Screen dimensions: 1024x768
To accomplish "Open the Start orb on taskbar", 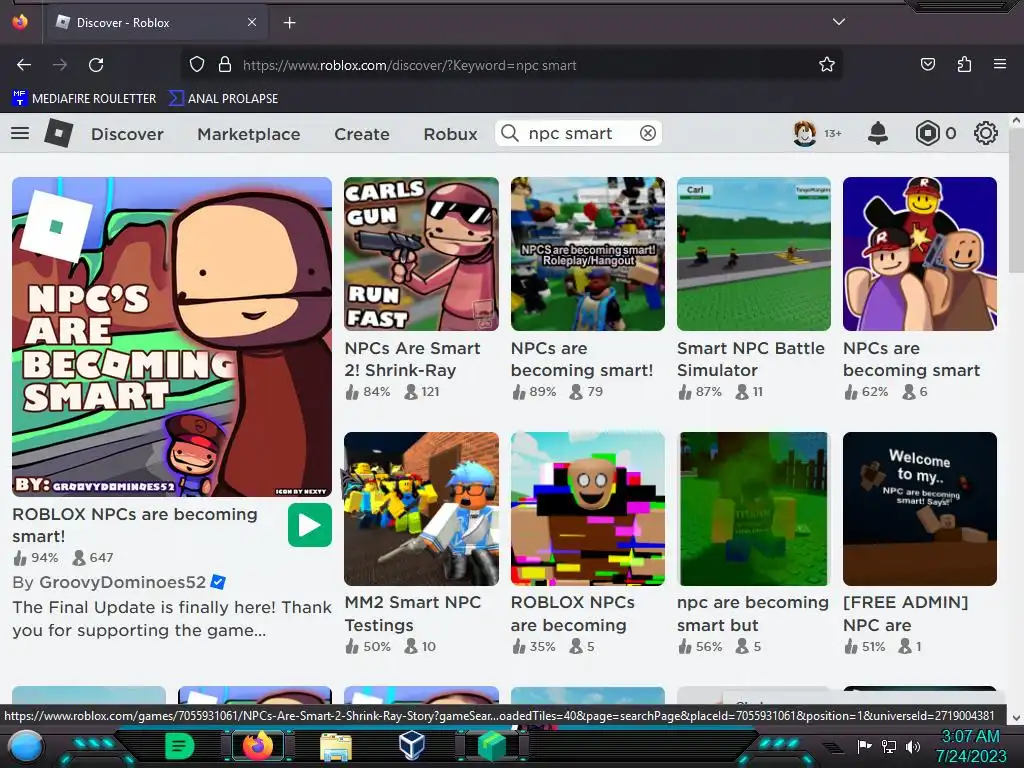I will pyautogui.click(x=25, y=746).
